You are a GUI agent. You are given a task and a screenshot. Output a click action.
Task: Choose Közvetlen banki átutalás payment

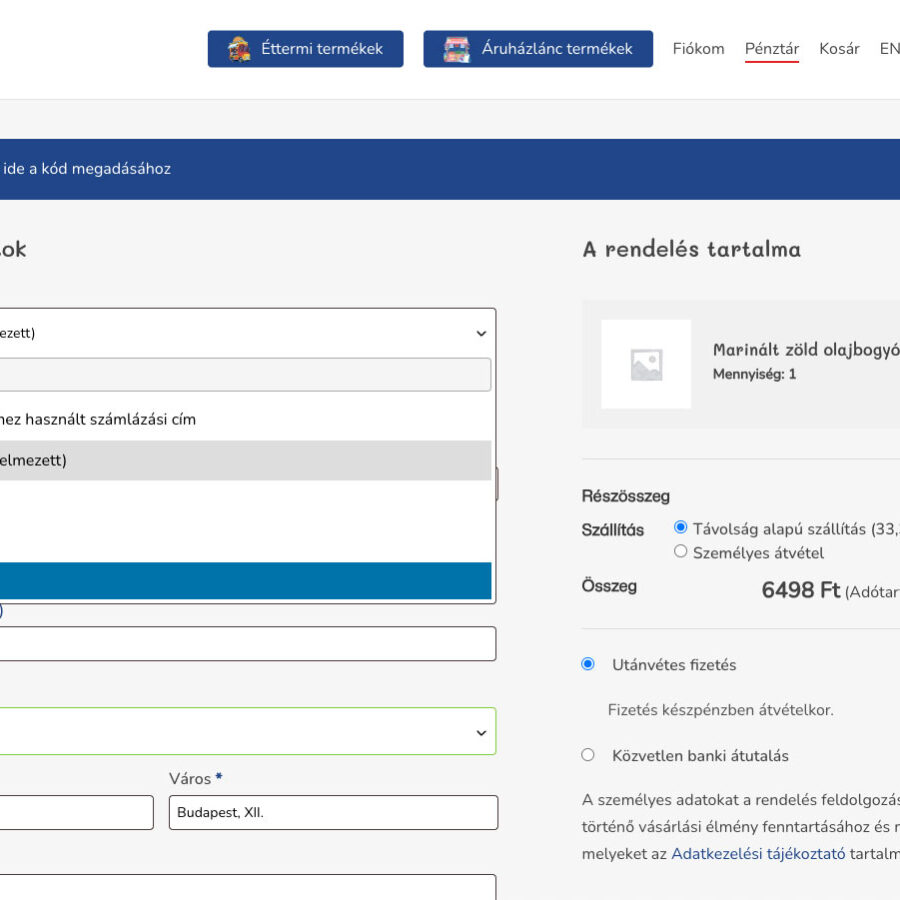pyautogui.click(x=588, y=755)
